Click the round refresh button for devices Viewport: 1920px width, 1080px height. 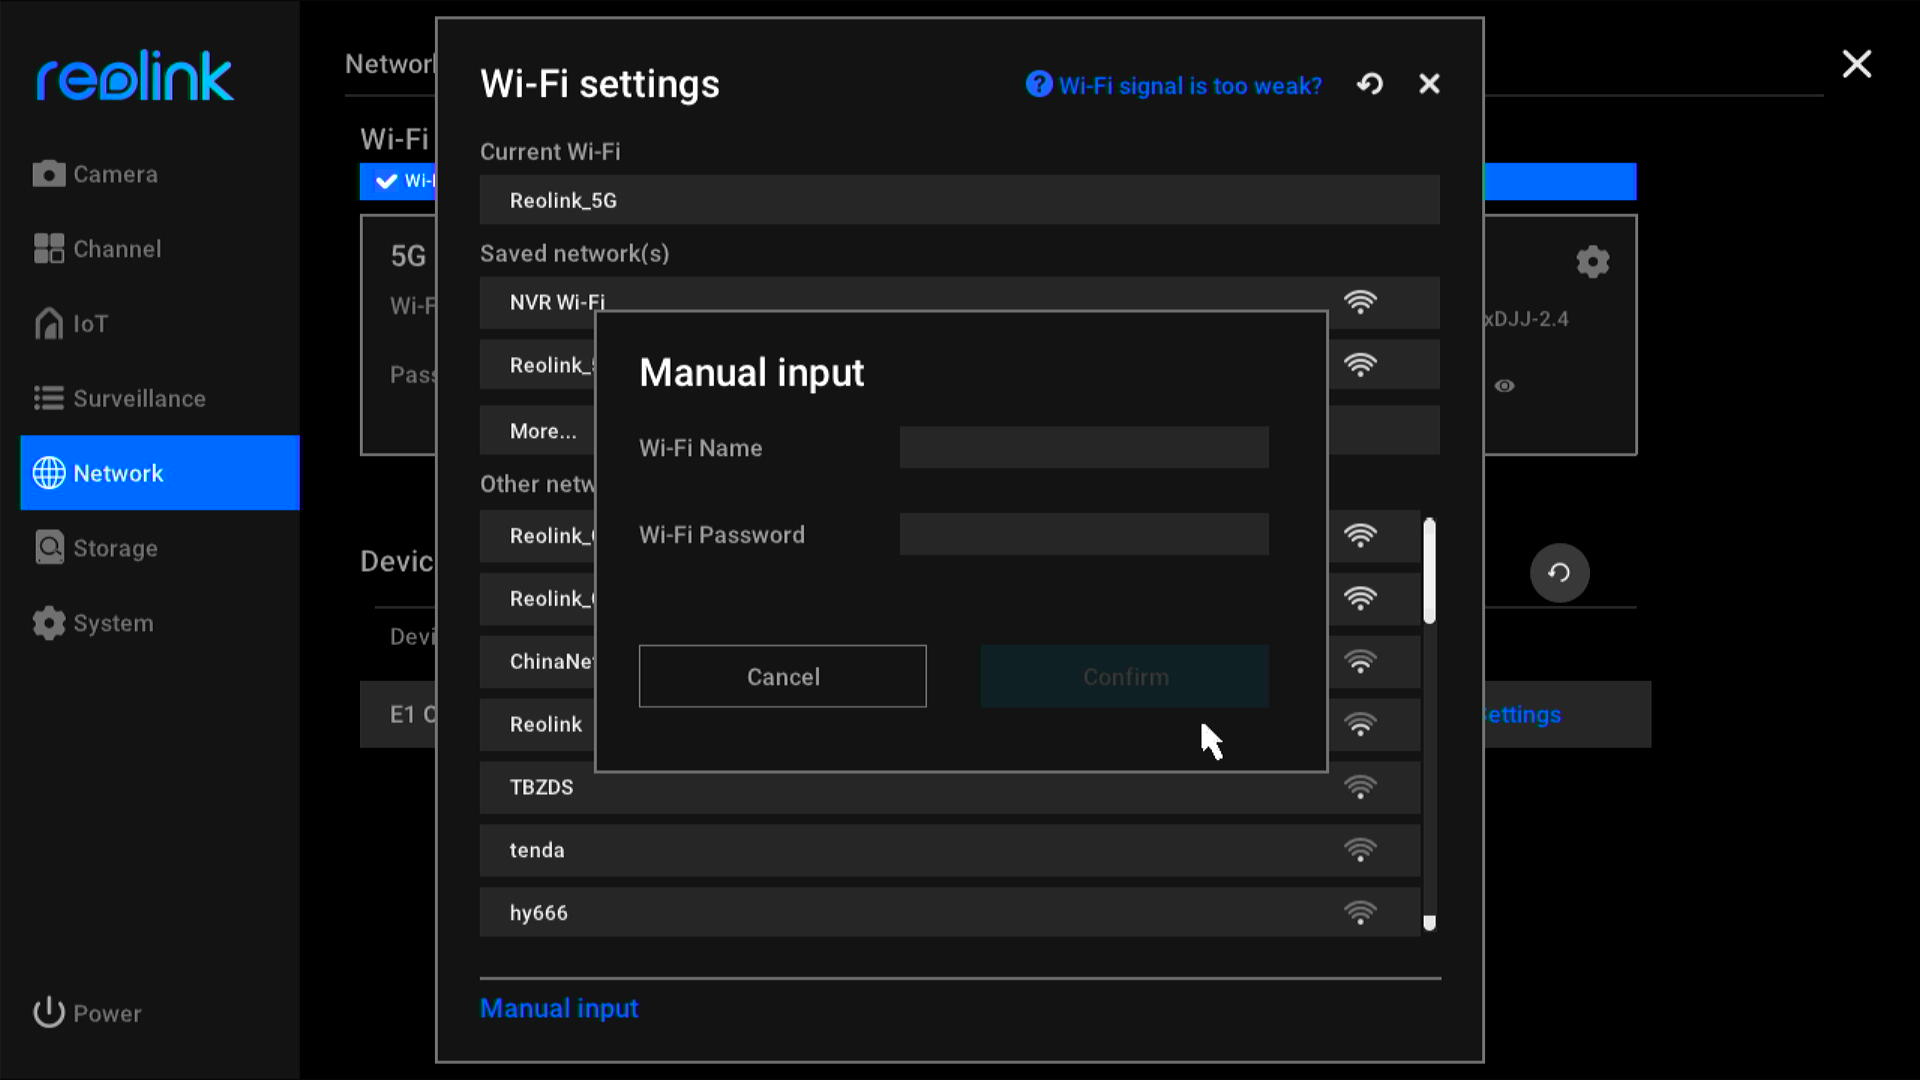(1559, 573)
